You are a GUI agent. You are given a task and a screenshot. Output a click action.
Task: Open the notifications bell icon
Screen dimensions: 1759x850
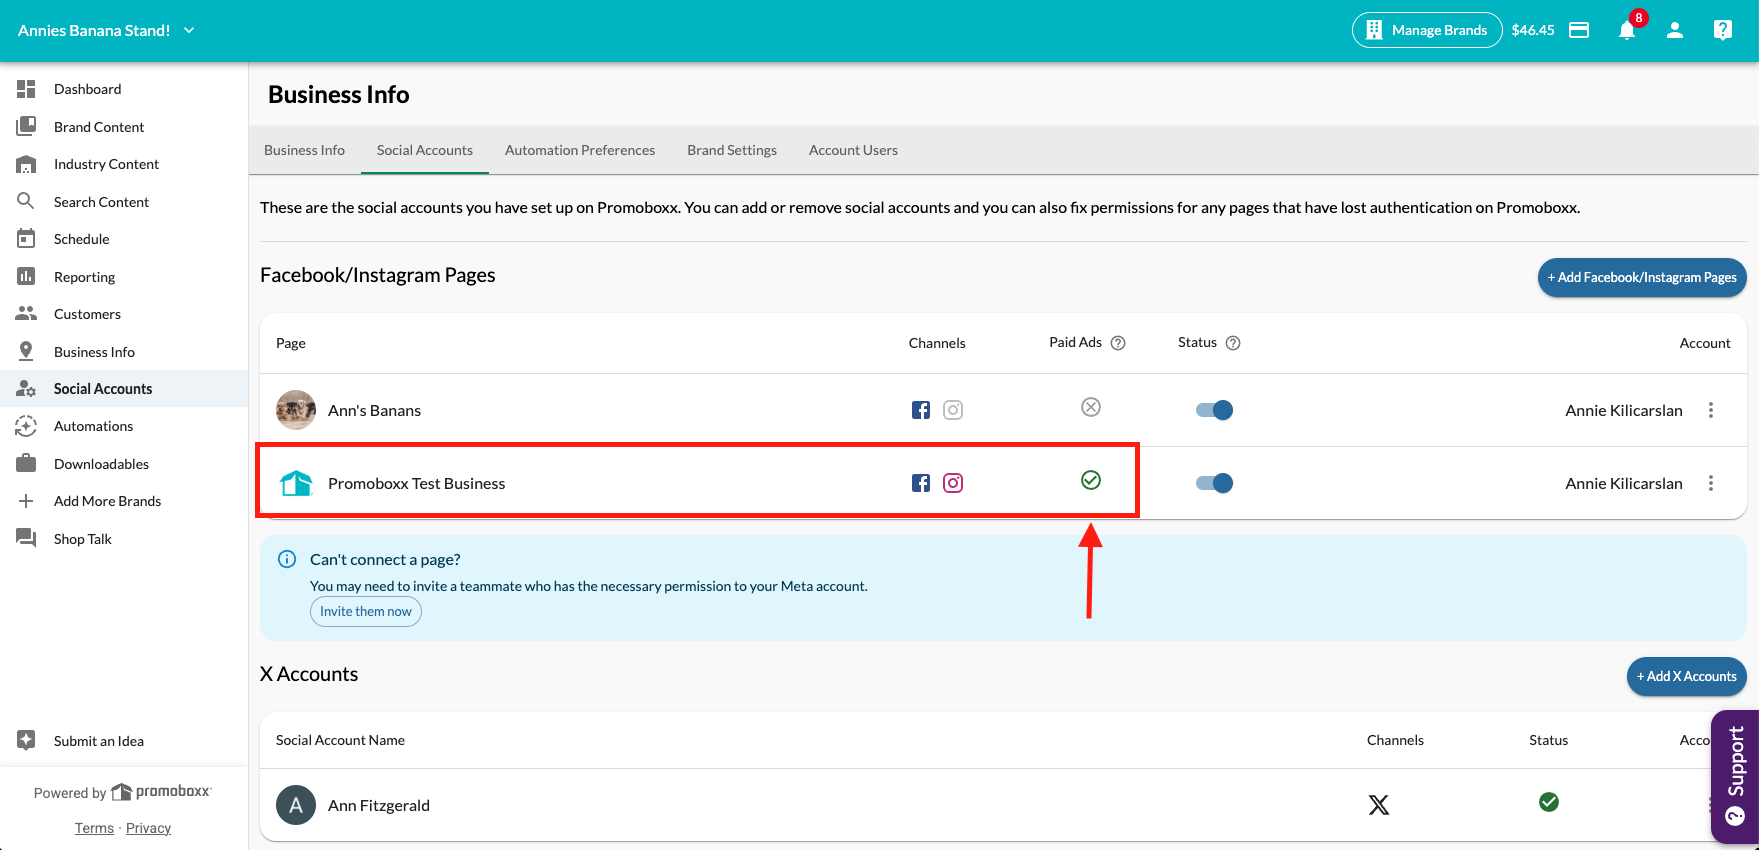coord(1627,30)
